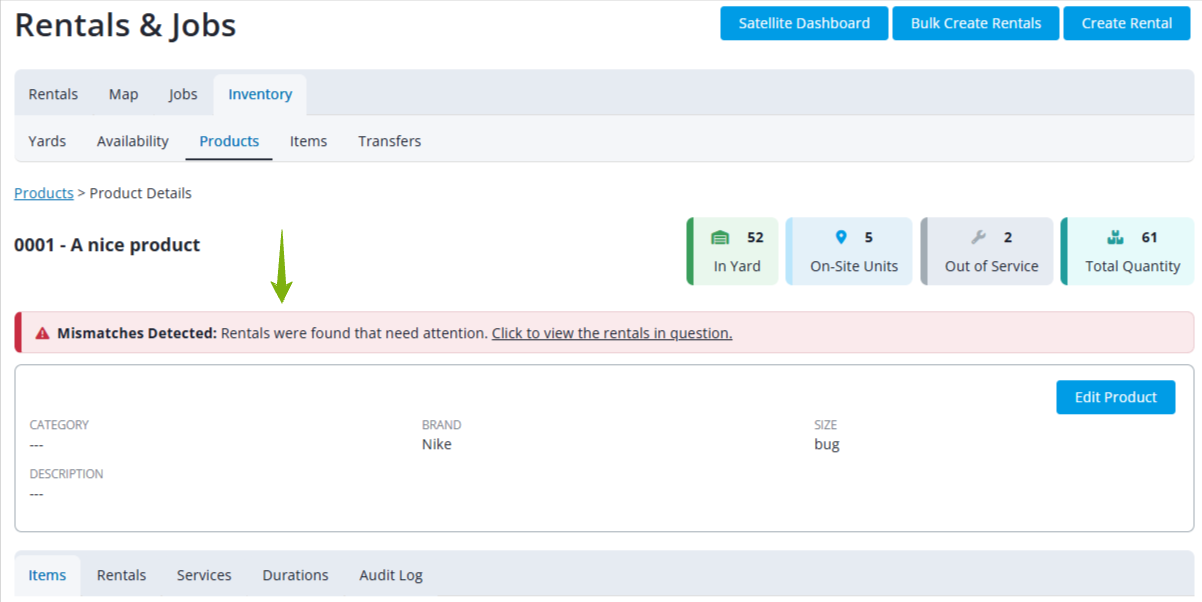Open the Services tab
This screenshot has width=1202, height=602.
pos(204,575)
